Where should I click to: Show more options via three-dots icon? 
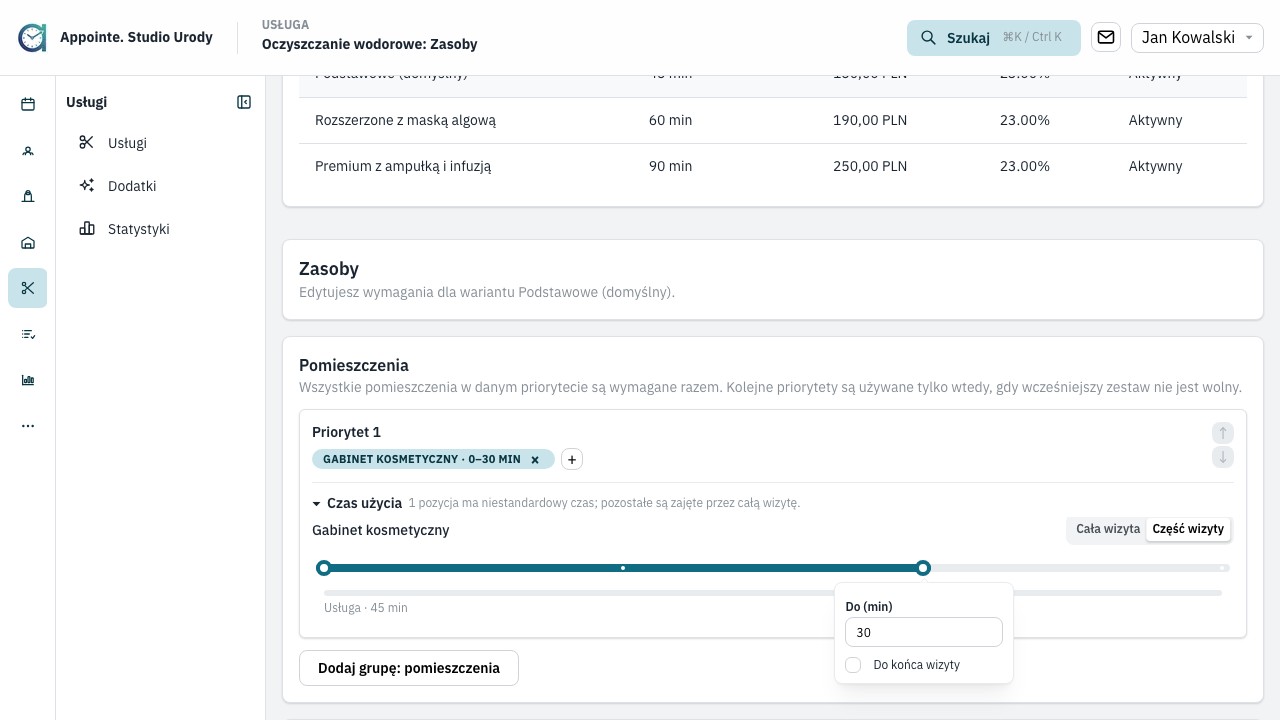28,426
